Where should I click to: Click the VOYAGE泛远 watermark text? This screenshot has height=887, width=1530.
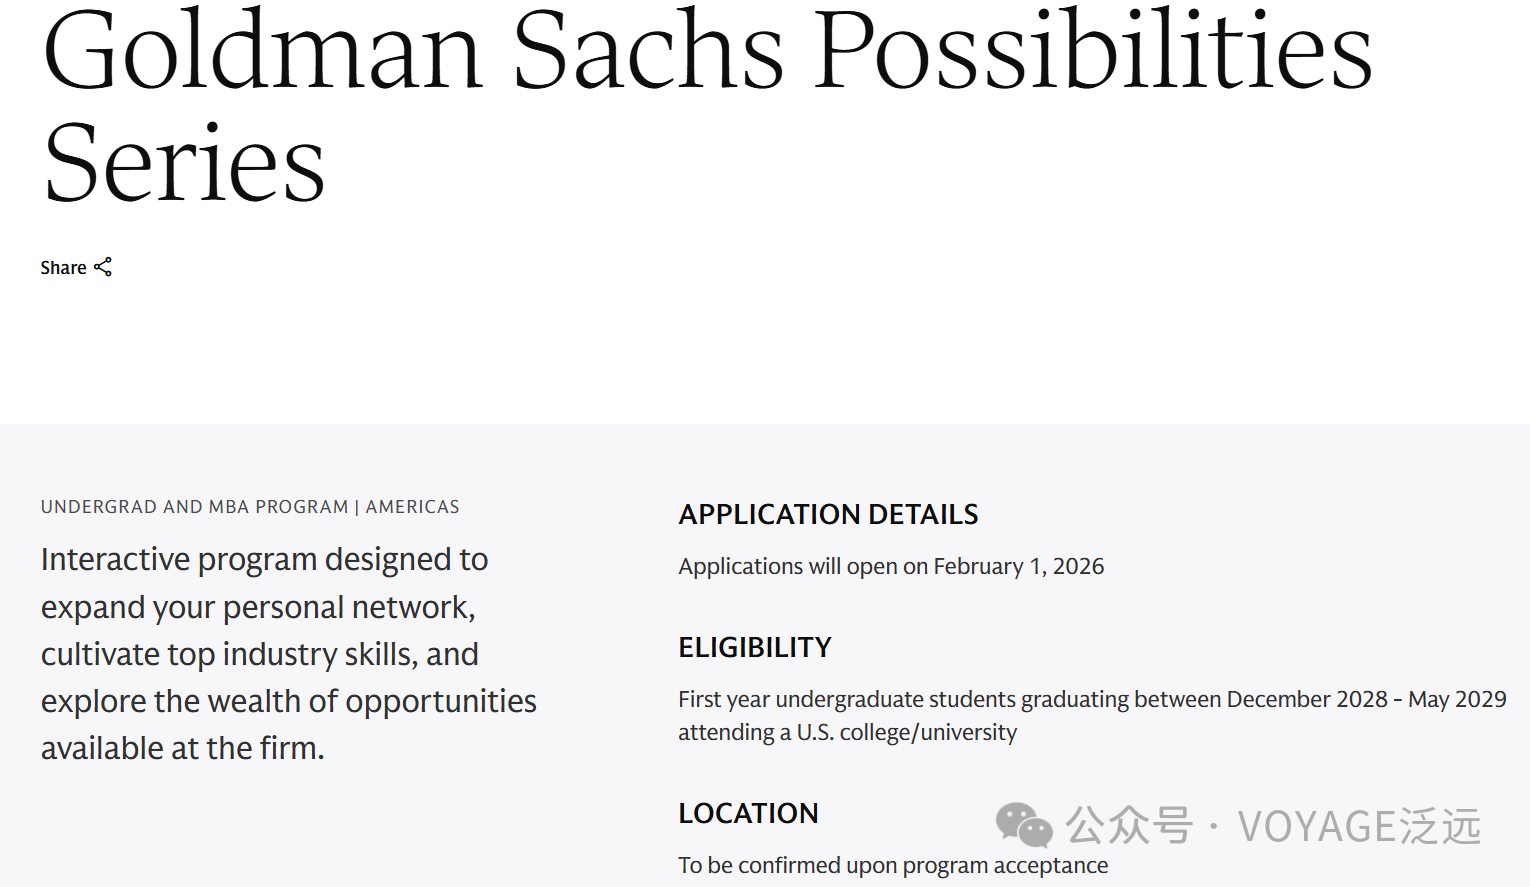1358,826
